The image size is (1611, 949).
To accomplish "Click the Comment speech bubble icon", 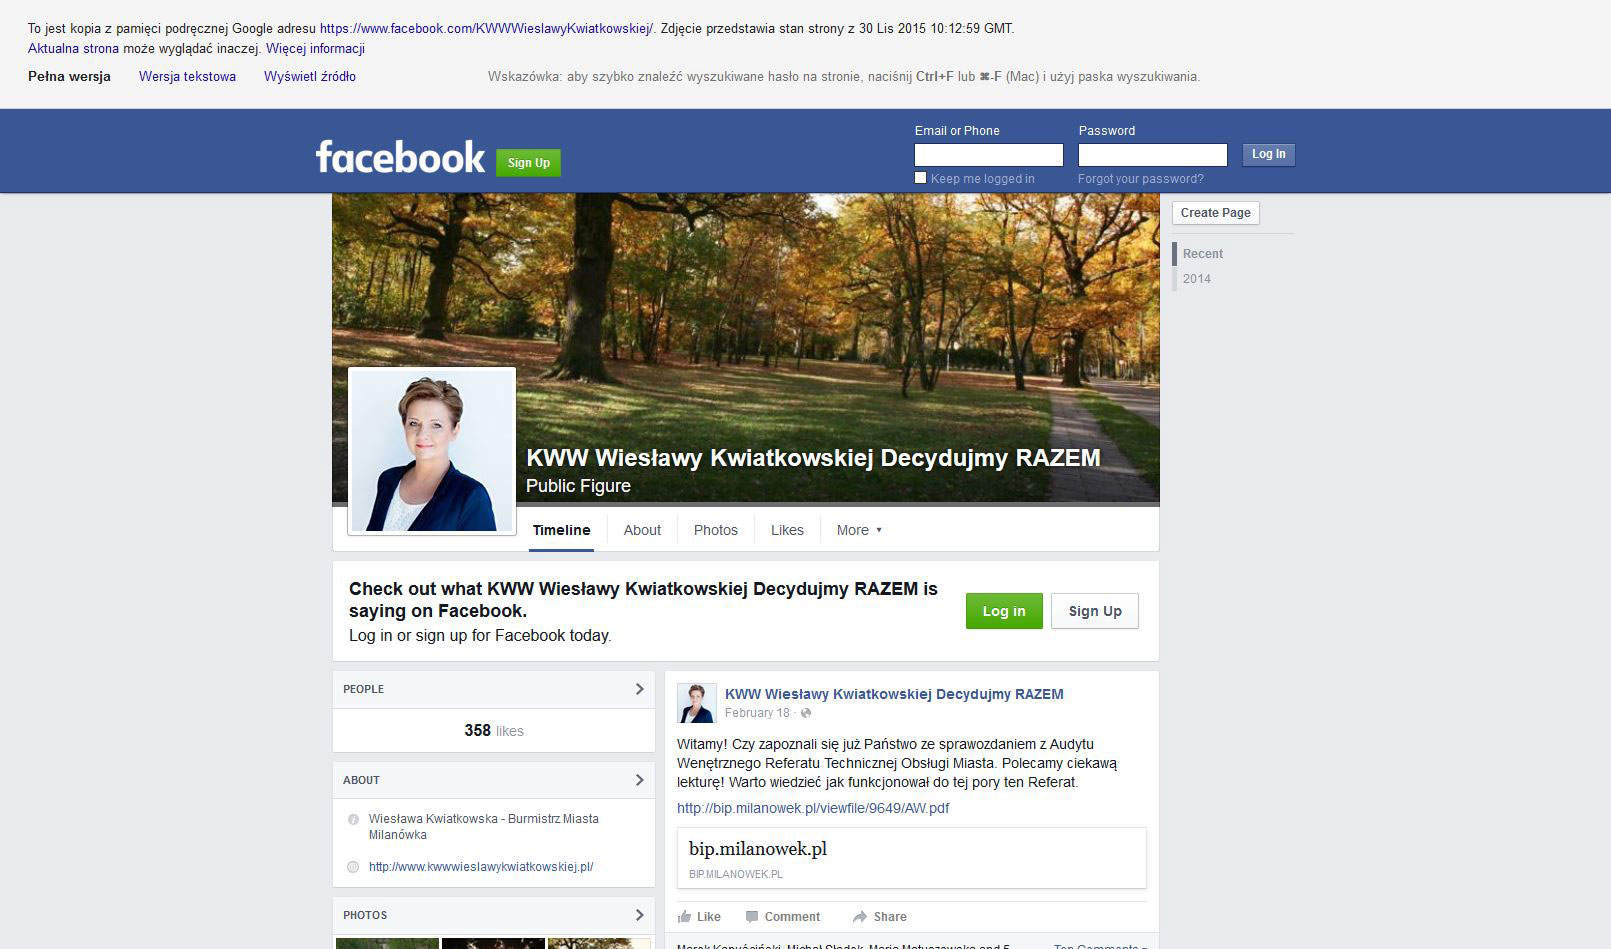I will tap(752, 916).
